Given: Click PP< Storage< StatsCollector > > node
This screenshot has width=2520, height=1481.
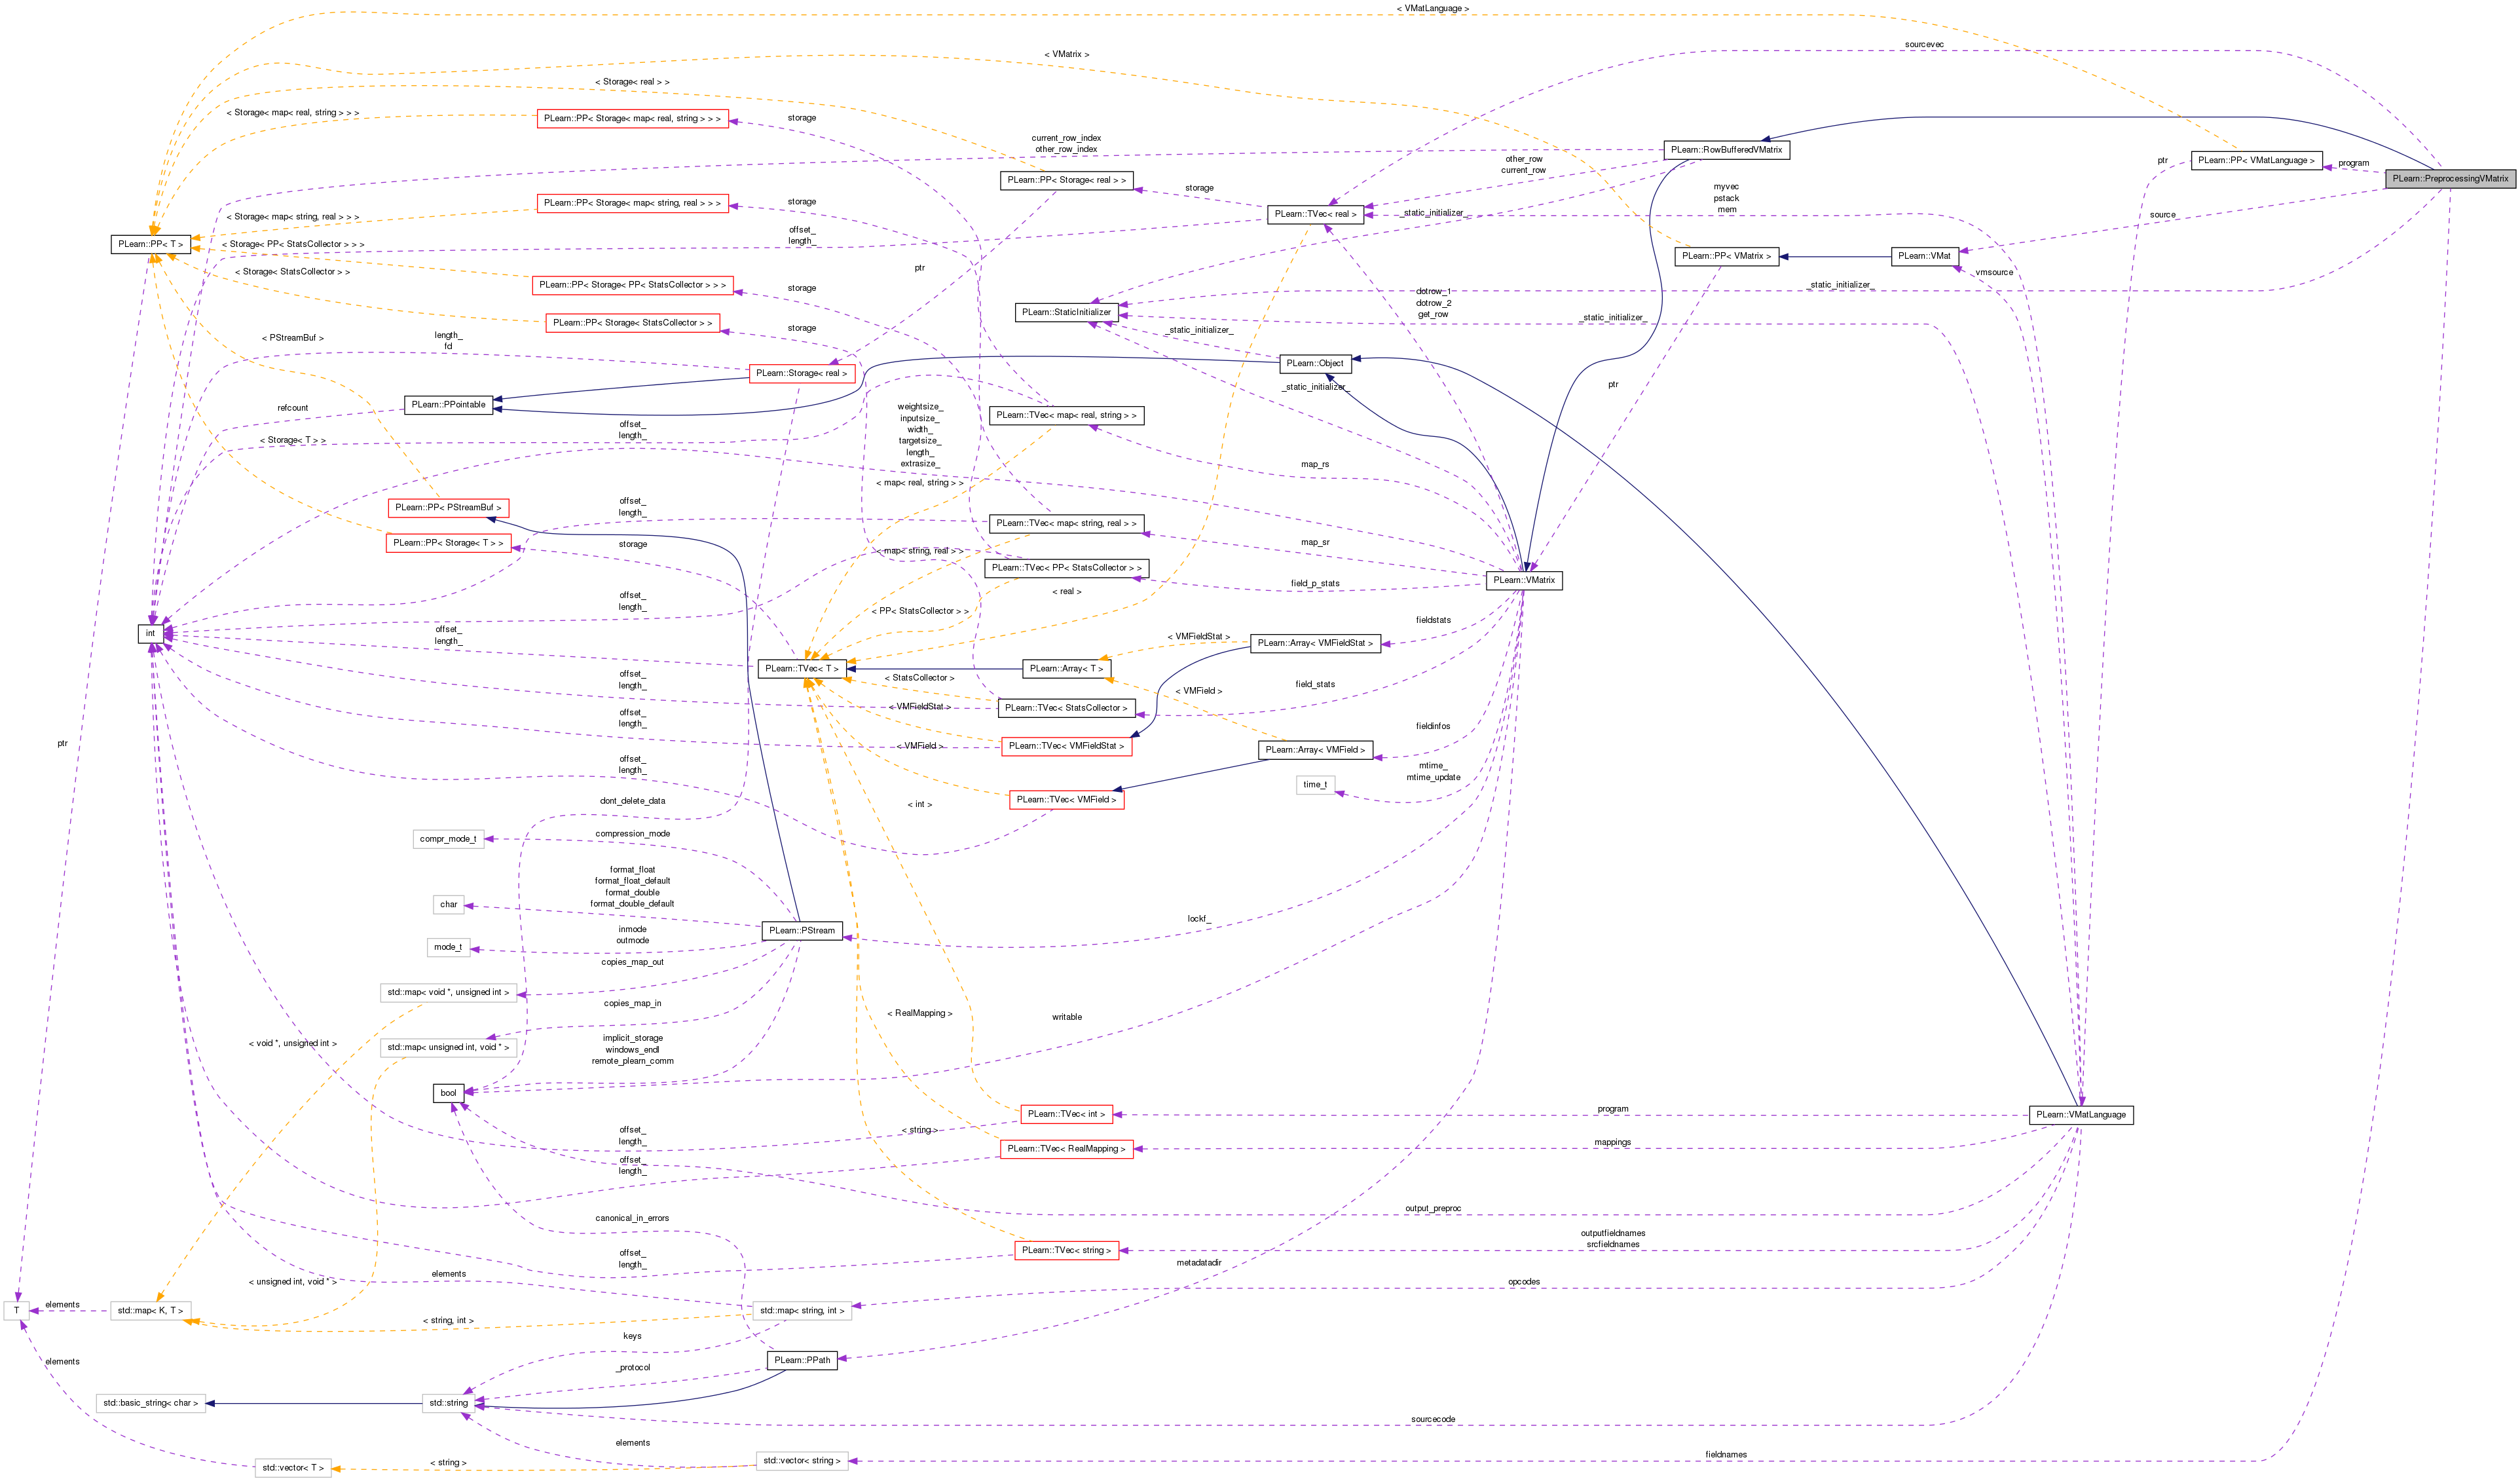Looking at the screenshot, I should pos(632,324).
